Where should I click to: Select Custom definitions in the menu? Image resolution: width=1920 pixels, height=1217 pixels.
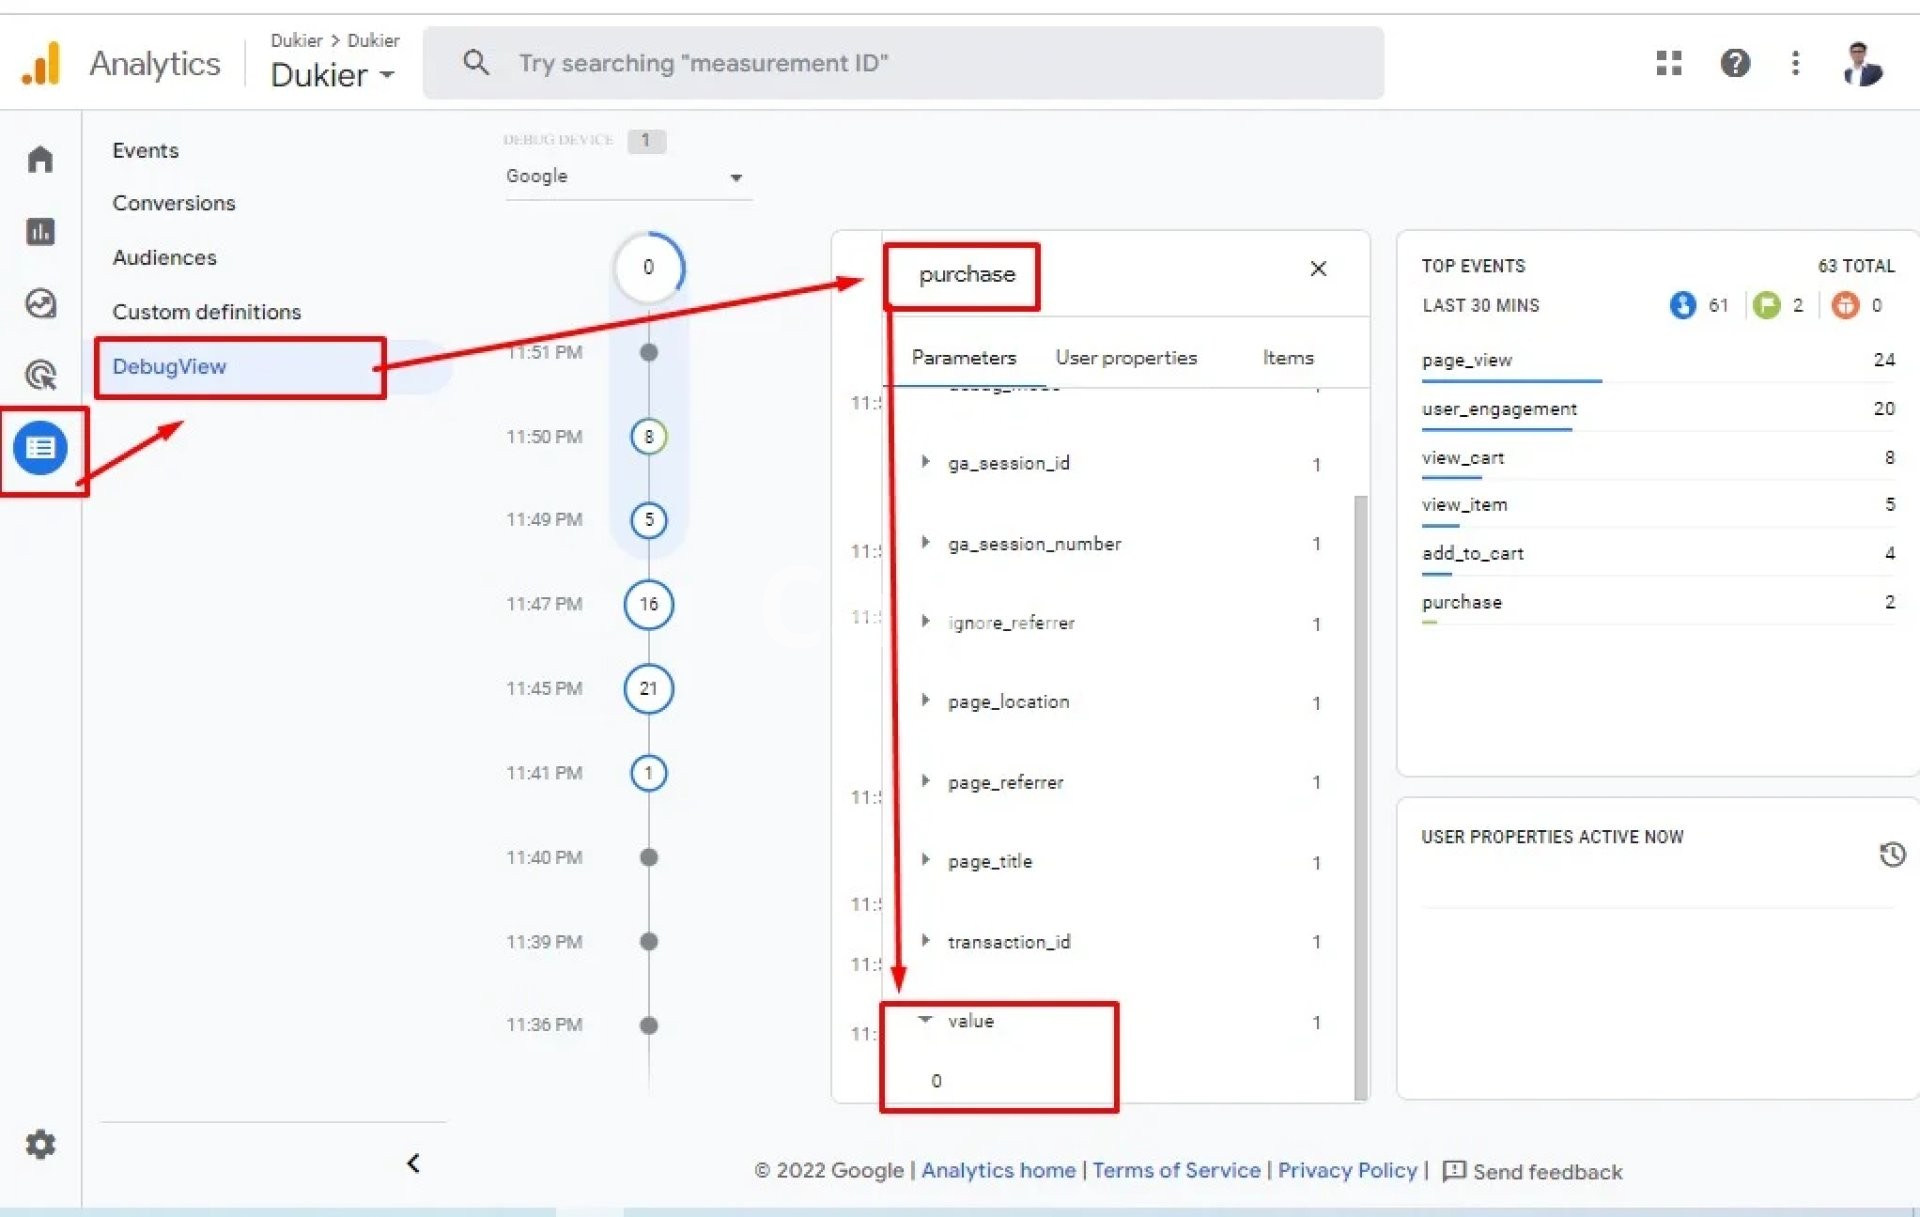(206, 312)
